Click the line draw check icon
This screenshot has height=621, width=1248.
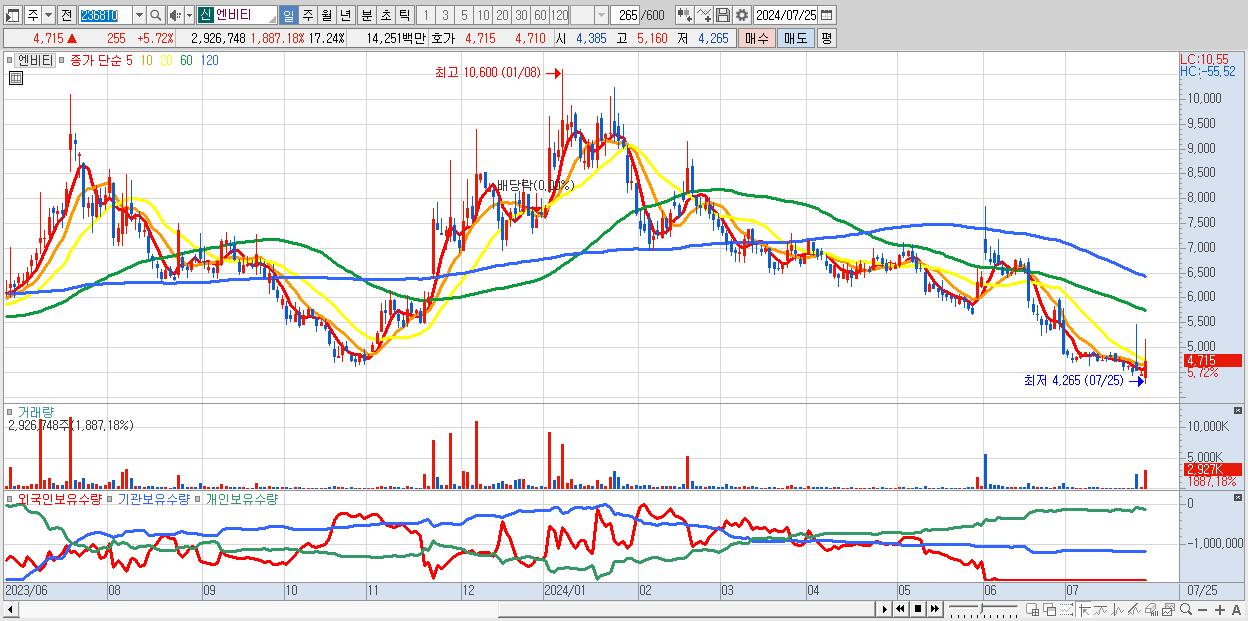tap(704, 15)
